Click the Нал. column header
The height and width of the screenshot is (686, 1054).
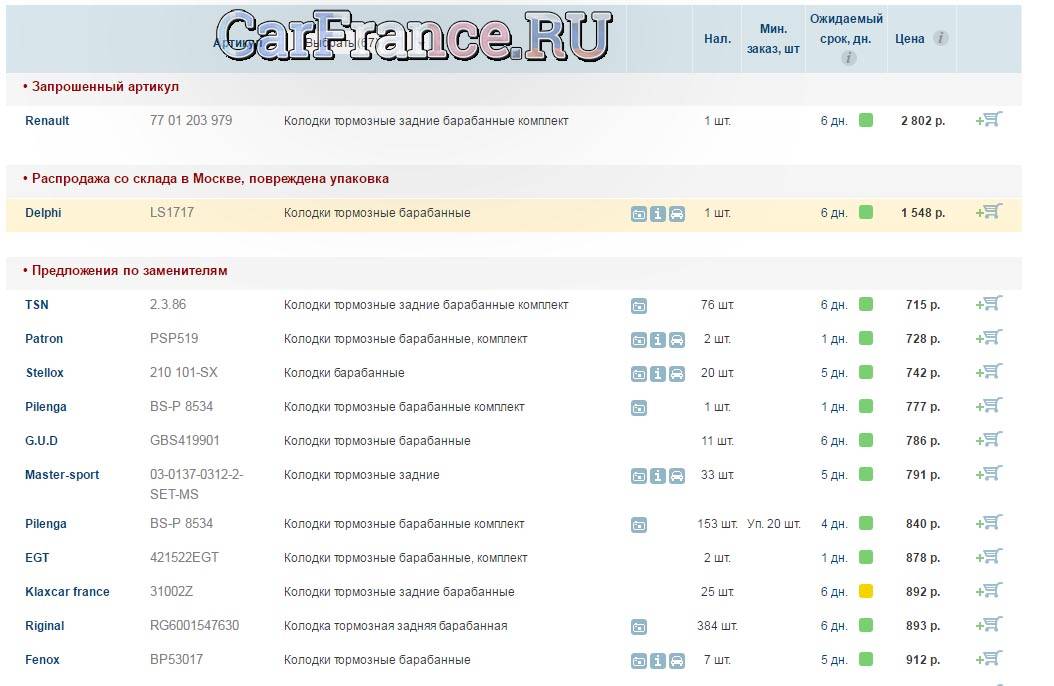point(717,39)
